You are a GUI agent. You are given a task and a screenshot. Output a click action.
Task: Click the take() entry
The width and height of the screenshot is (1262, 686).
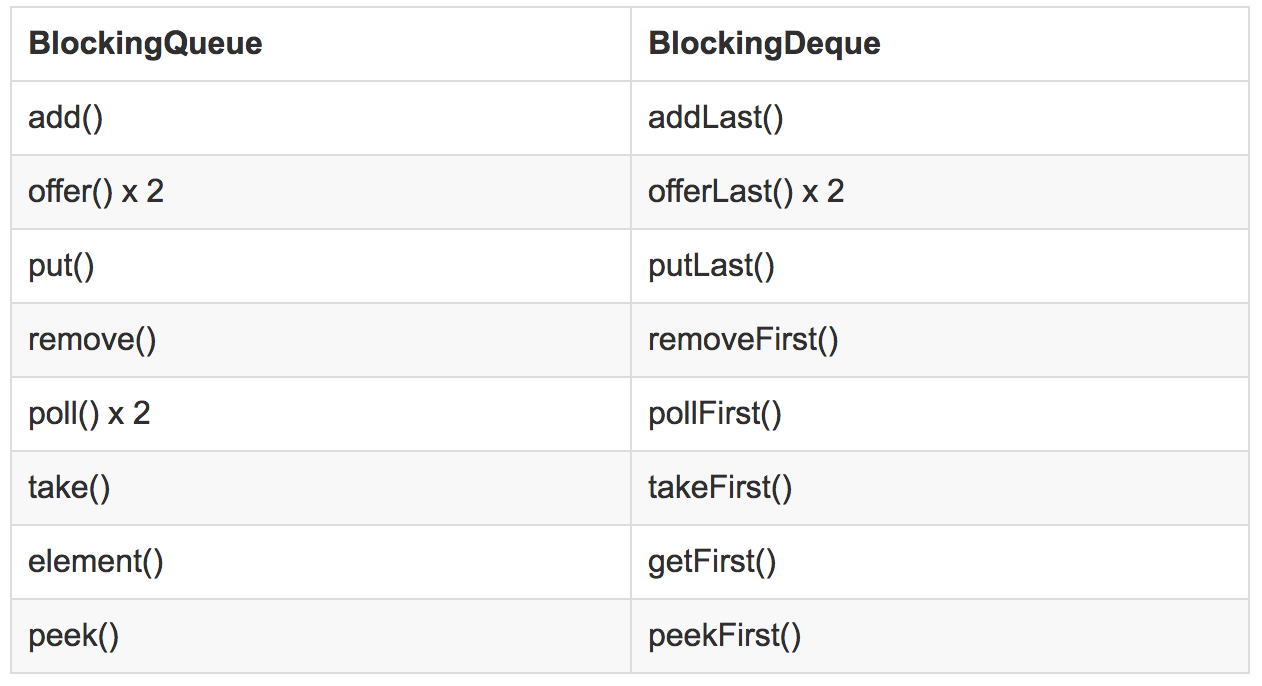tap(70, 488)
